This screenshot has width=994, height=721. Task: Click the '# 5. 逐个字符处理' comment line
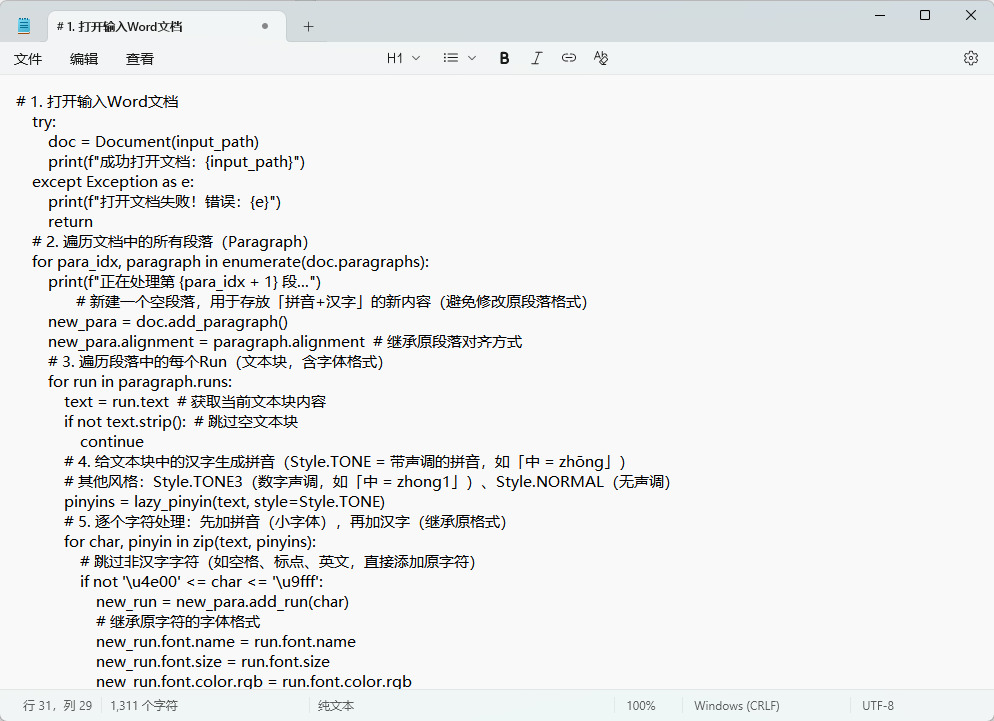[x=285, y=521]
